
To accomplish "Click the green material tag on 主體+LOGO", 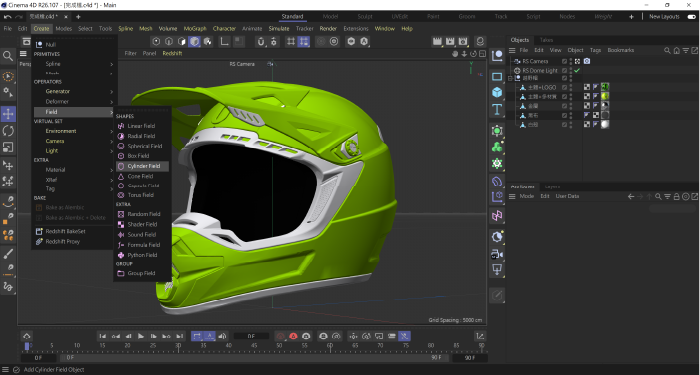I will [x=605, y=88].
